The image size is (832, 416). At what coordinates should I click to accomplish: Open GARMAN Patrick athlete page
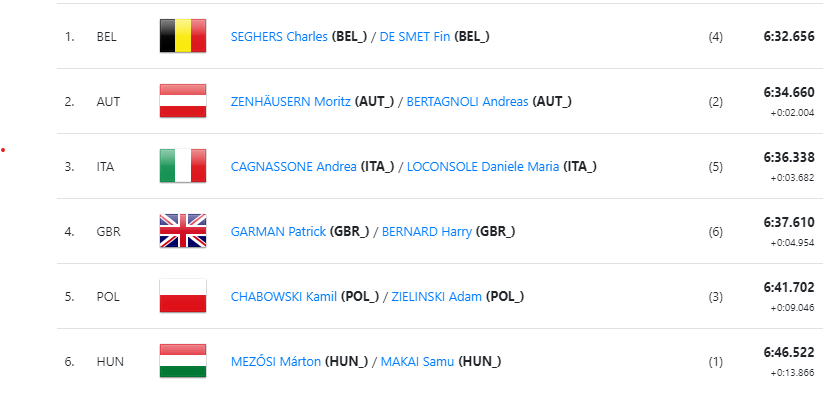point(279,231)
